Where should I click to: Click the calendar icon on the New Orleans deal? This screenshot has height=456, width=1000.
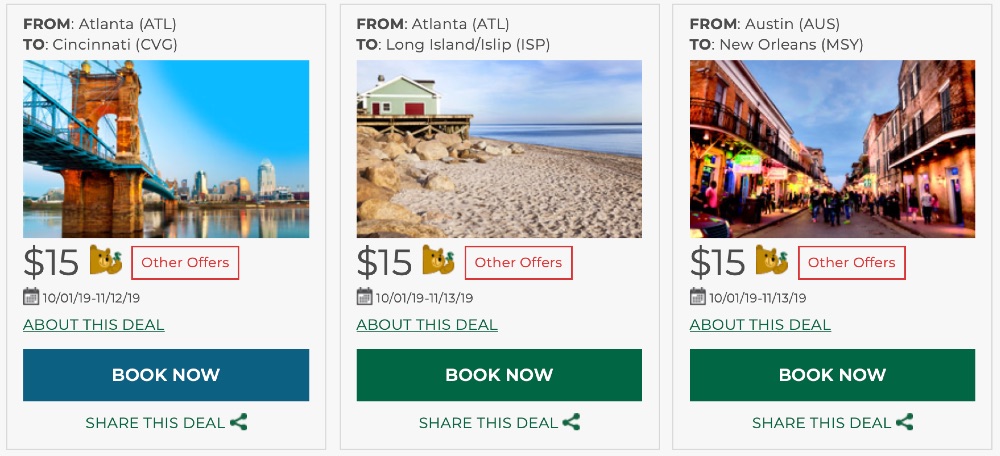698,297
